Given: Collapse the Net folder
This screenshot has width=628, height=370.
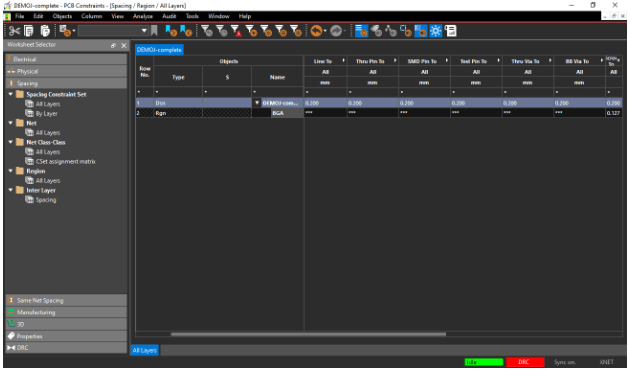Looking at the screenshot, I should point(11,123).
